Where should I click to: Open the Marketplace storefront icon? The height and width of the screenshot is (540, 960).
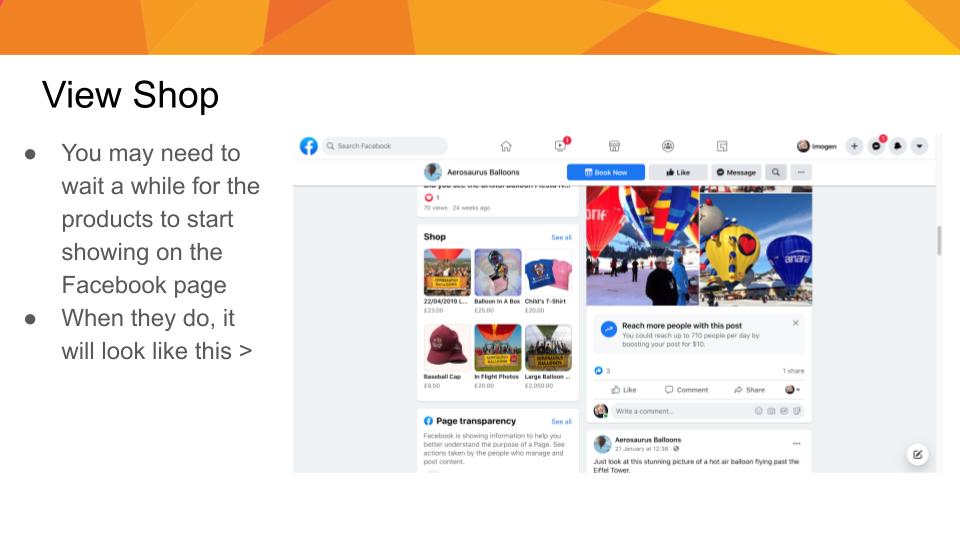tap(614, 146)
